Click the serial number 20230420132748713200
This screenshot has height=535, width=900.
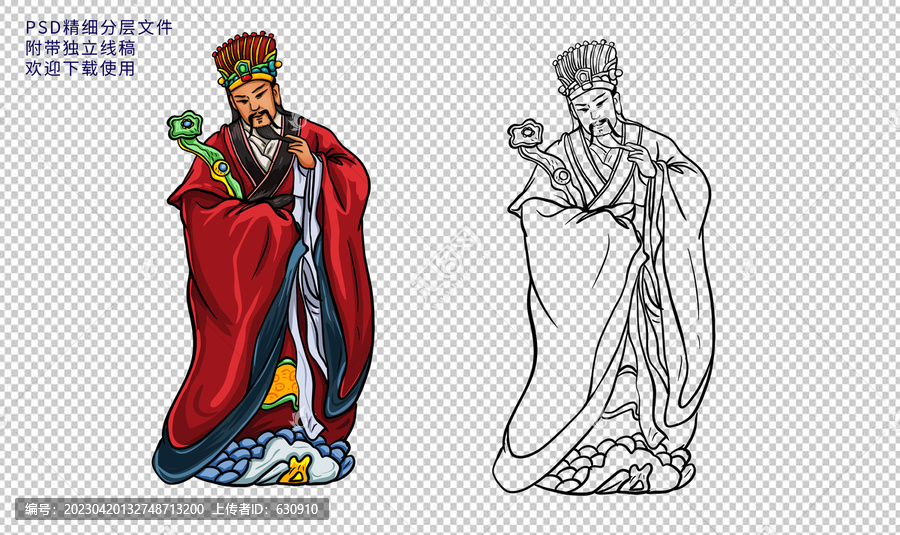coord(133,509)
